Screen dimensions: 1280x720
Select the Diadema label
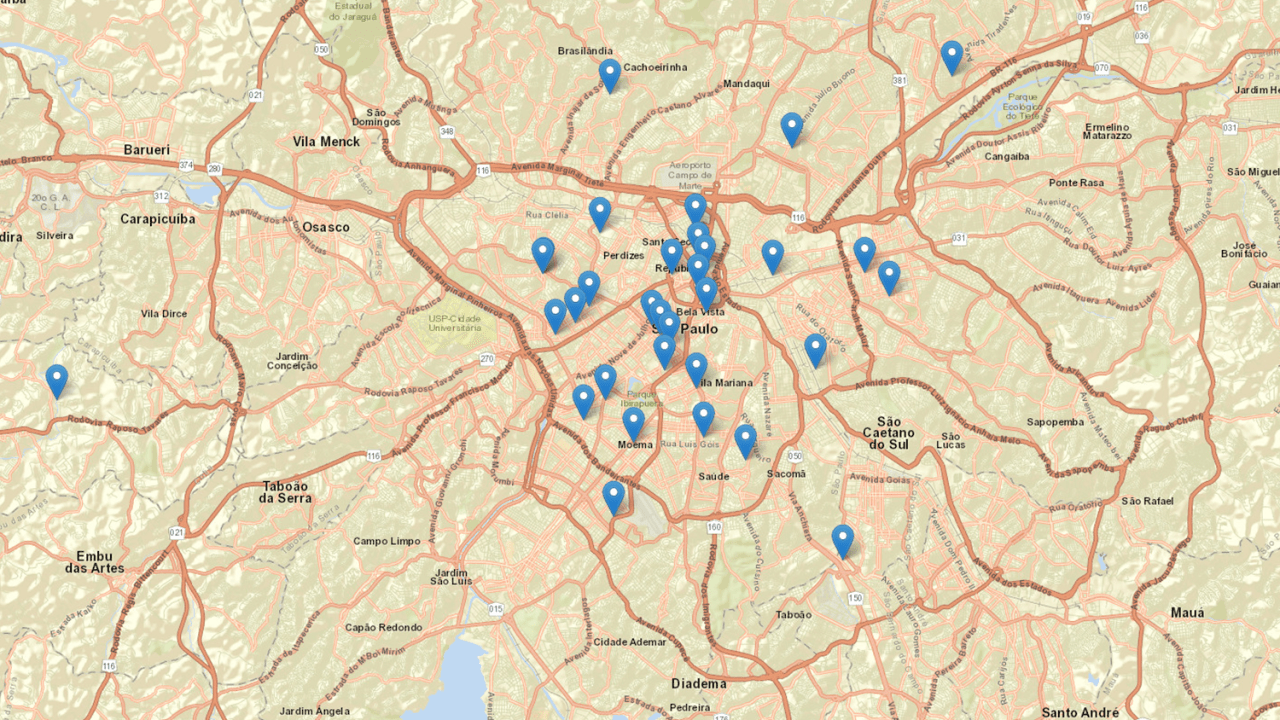click(699, 684)
